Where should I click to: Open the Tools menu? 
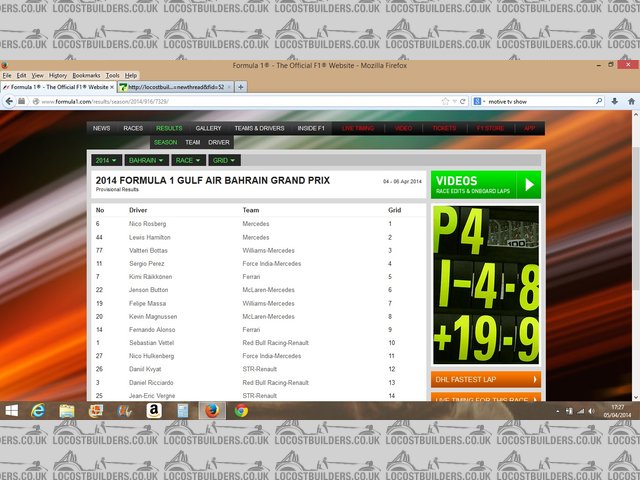[x=112, y=76]
